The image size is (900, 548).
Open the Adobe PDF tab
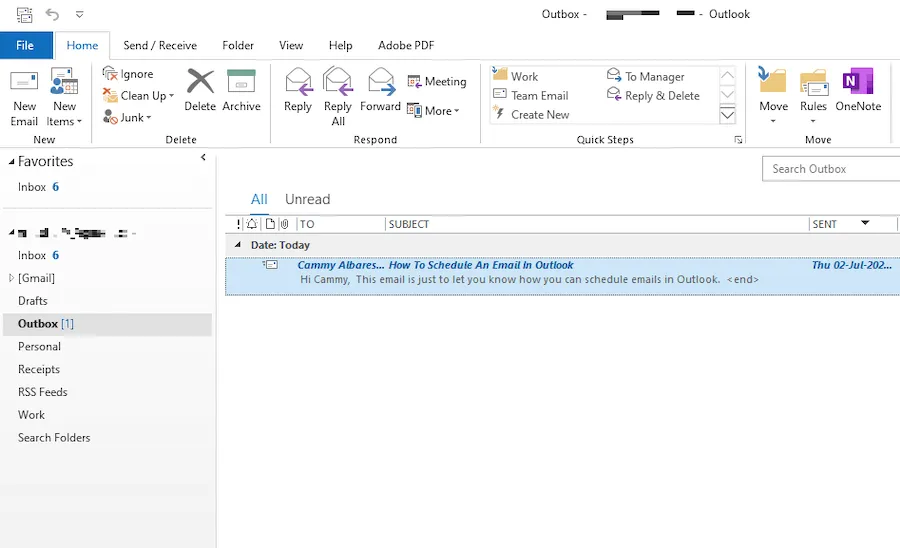pos(406,45)
